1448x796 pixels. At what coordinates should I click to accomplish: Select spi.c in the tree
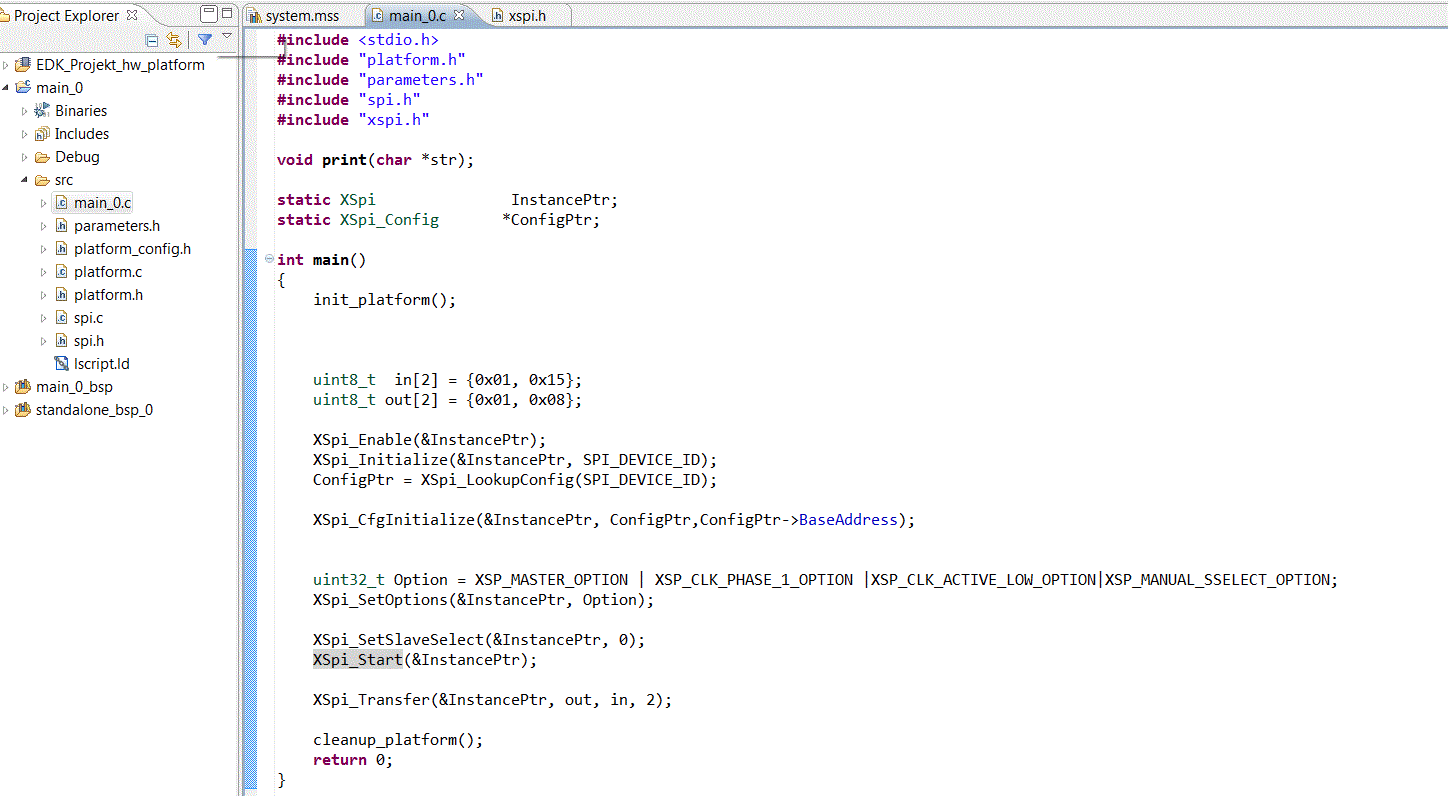pyautogui.click(x=88, y=318)
